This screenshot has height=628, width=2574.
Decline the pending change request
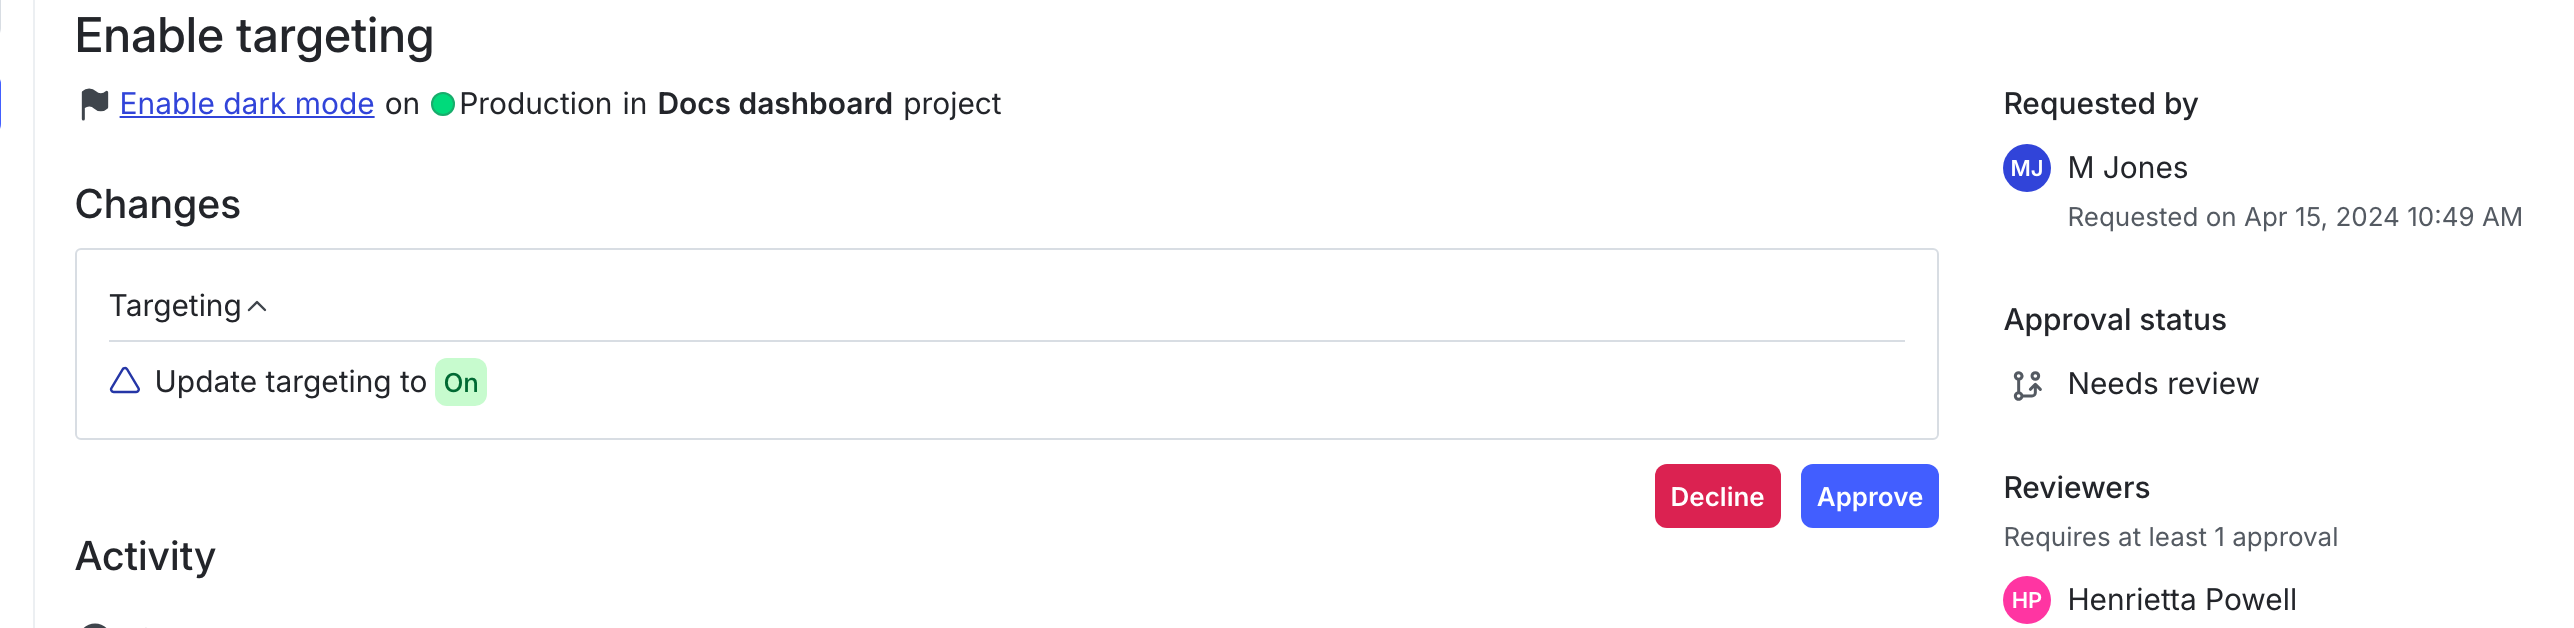(1717, 495)
